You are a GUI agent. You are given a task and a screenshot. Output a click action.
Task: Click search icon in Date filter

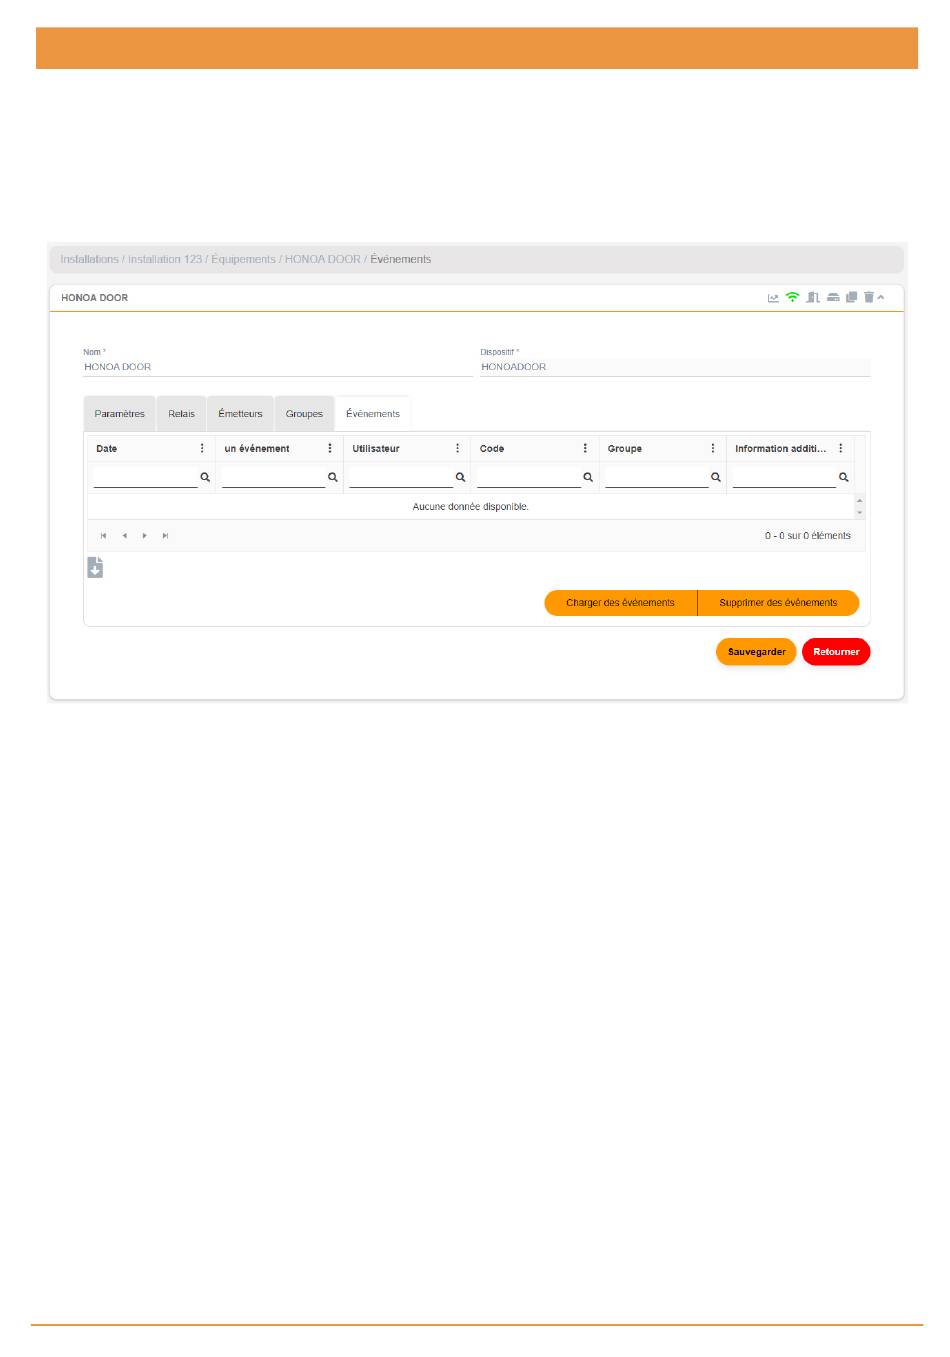tap(205, 477)
